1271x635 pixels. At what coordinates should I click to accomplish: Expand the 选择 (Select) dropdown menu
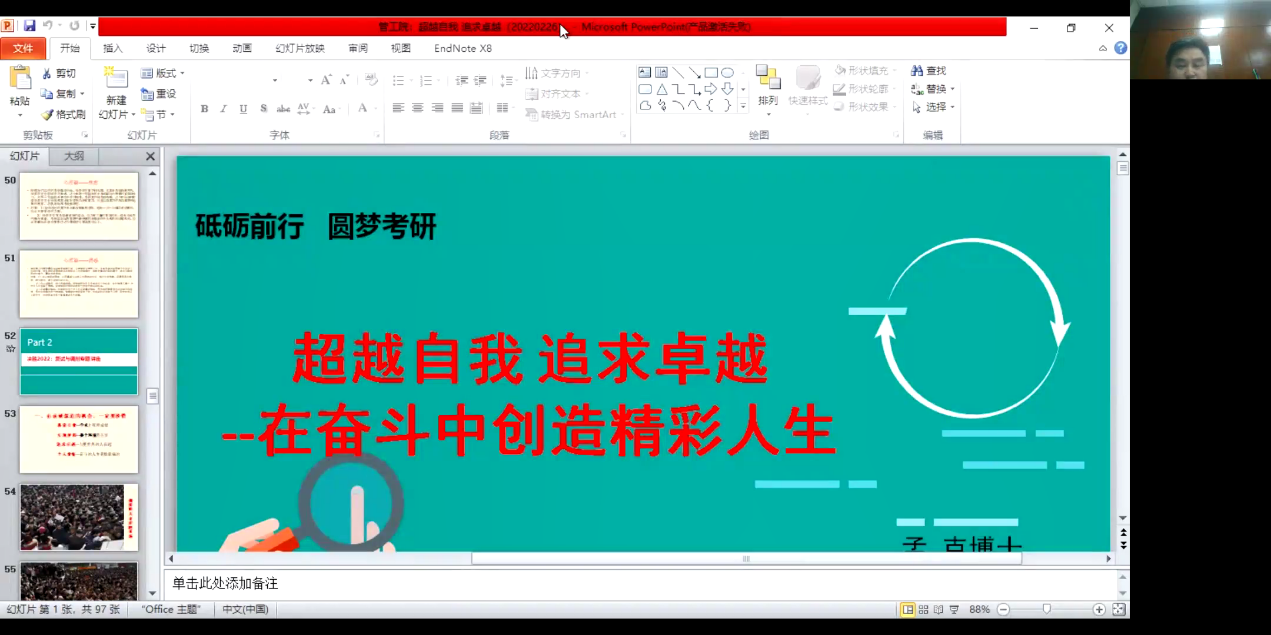(933, 107)
